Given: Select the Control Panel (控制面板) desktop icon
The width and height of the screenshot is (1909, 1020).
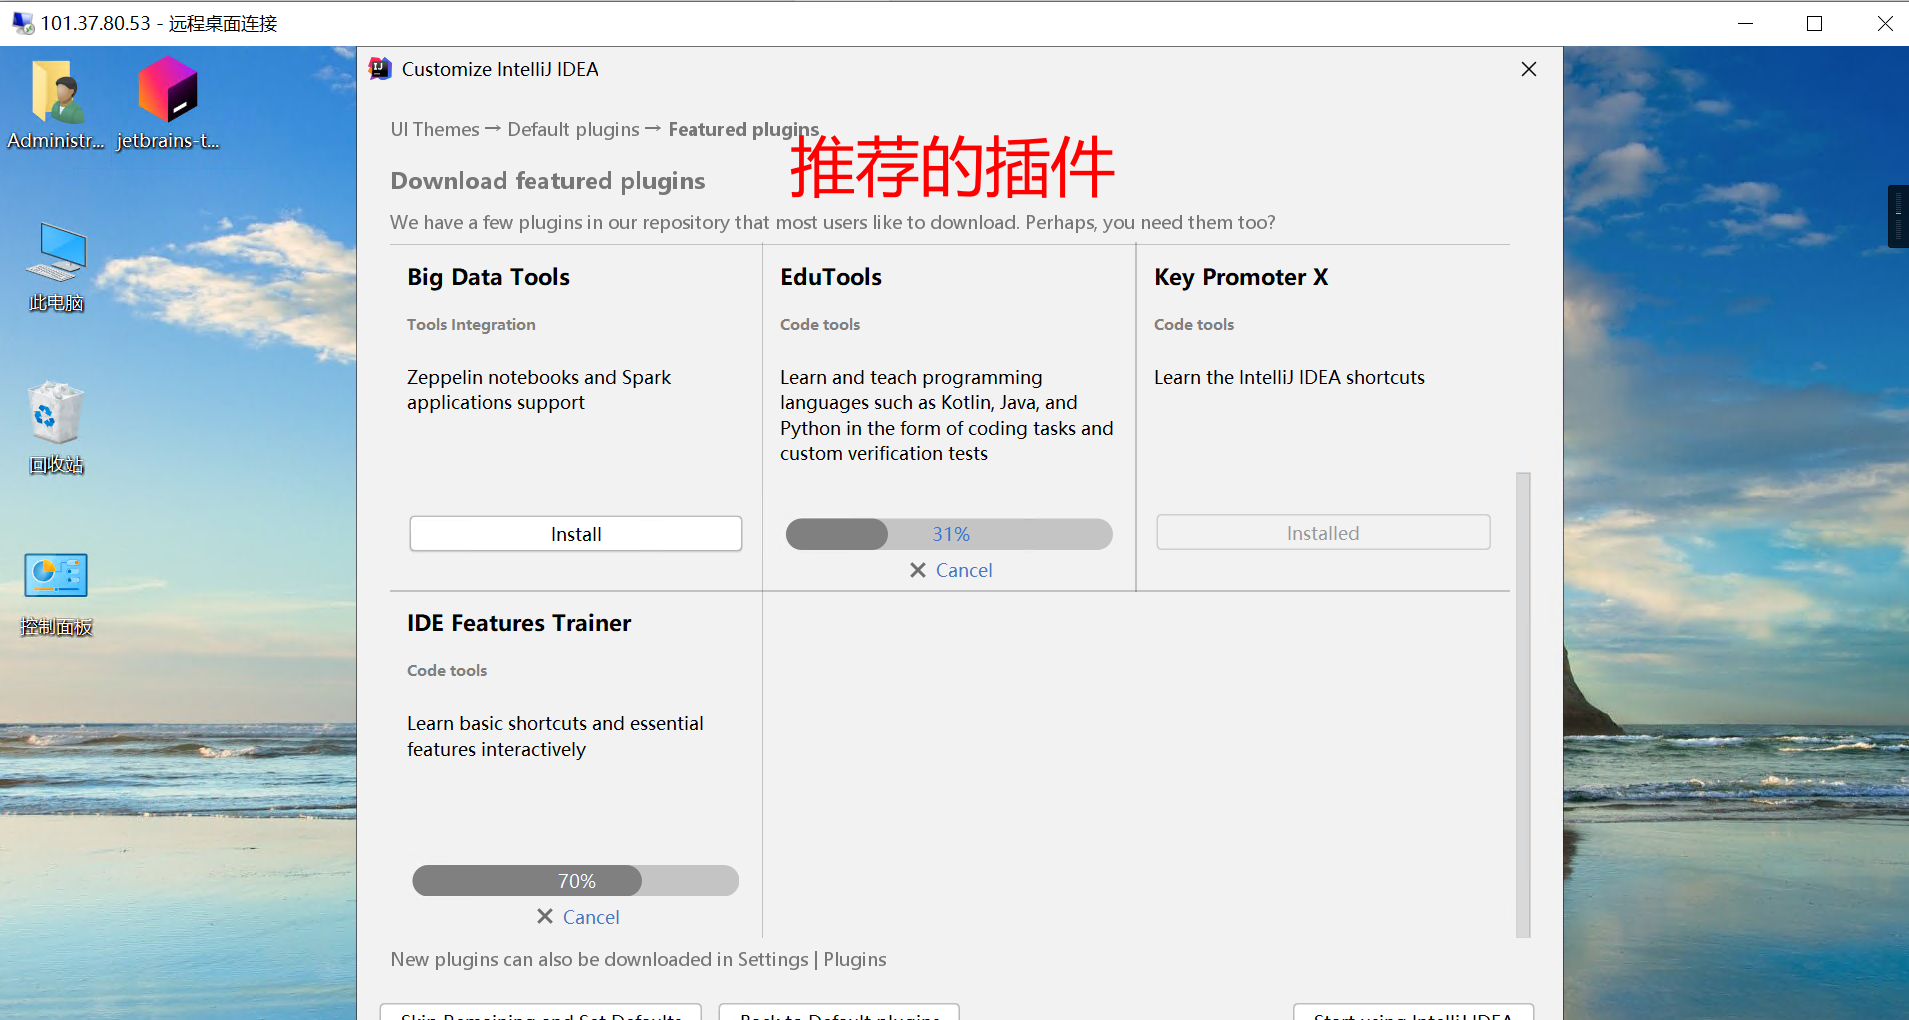Looking at the screenshot, I should click(56, 594).
